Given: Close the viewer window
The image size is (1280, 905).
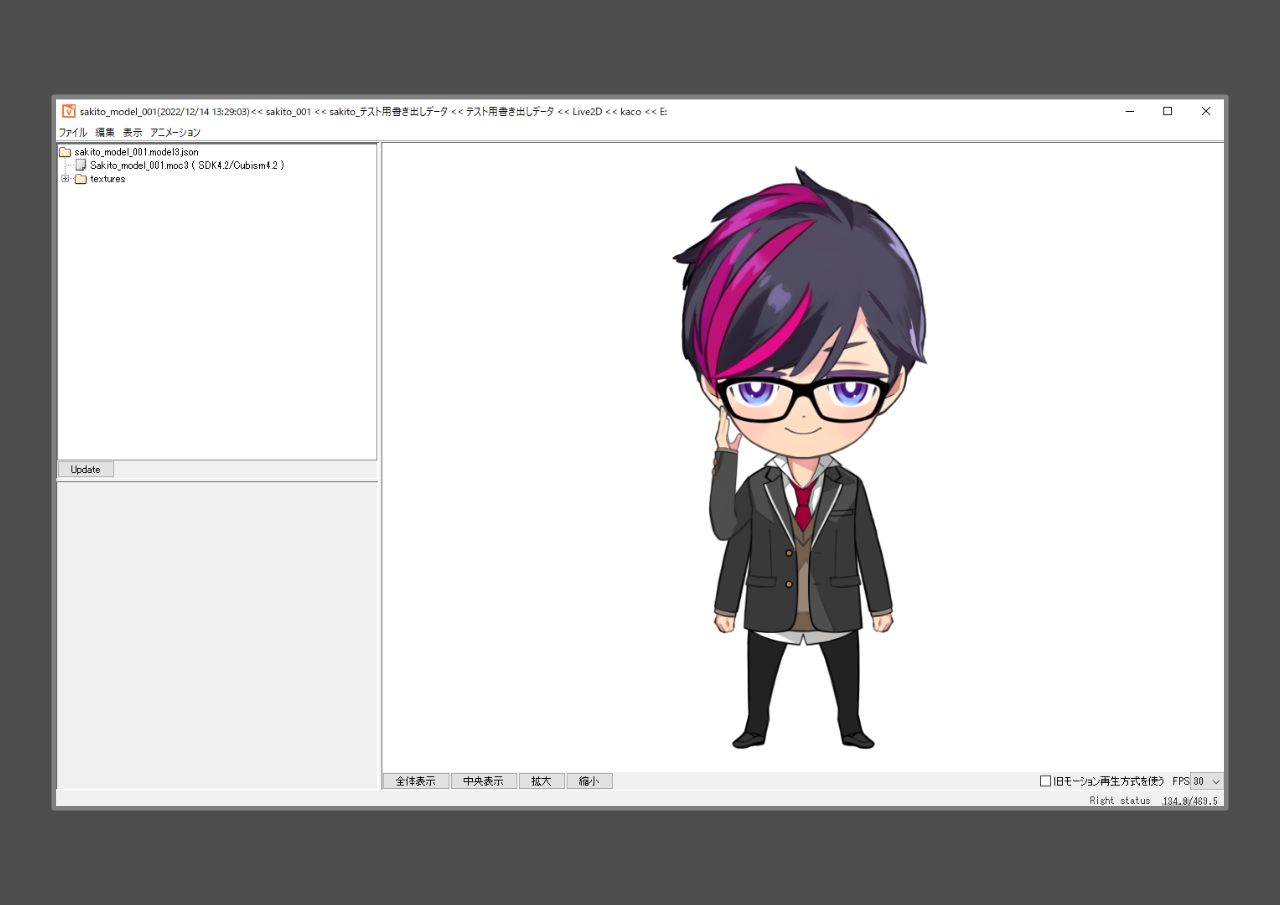Looking at the screenshot, I should [1206, 111].
